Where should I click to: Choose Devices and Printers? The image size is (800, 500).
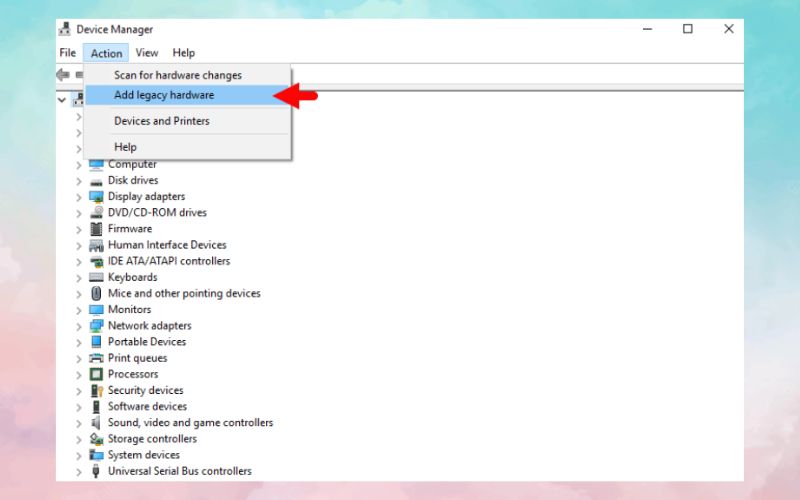tap(188, 121)
